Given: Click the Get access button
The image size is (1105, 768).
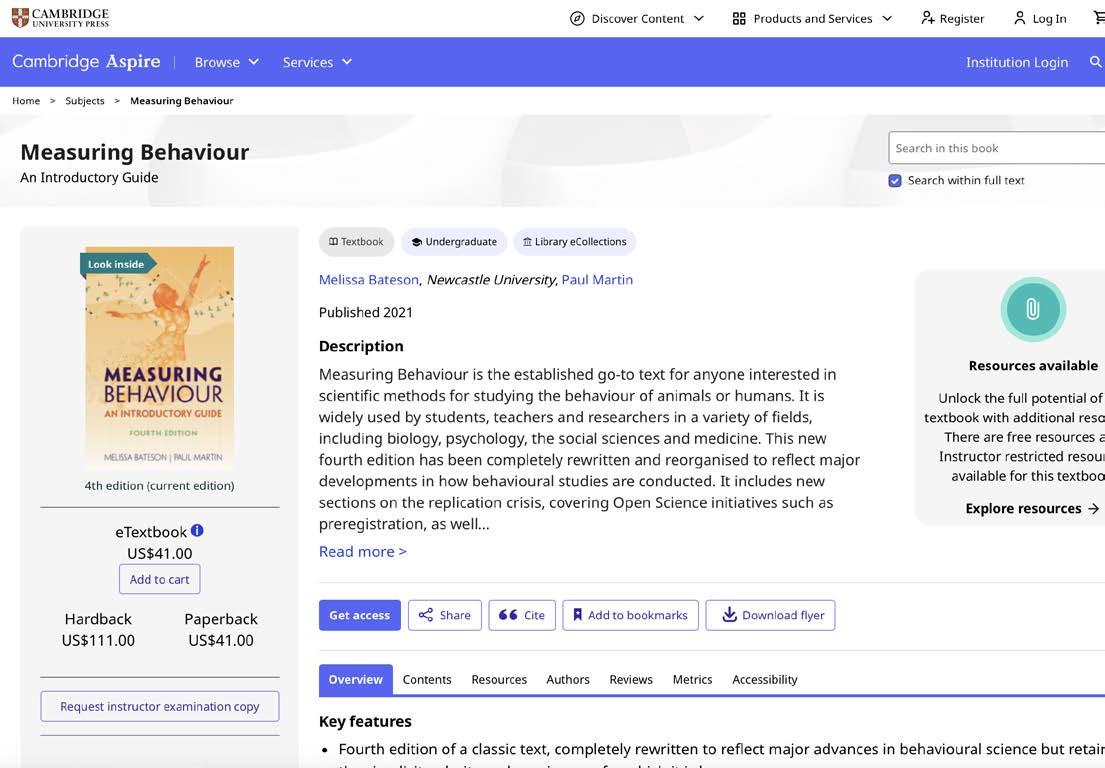Looking at the screenshot, I should [x=359, y=615].
